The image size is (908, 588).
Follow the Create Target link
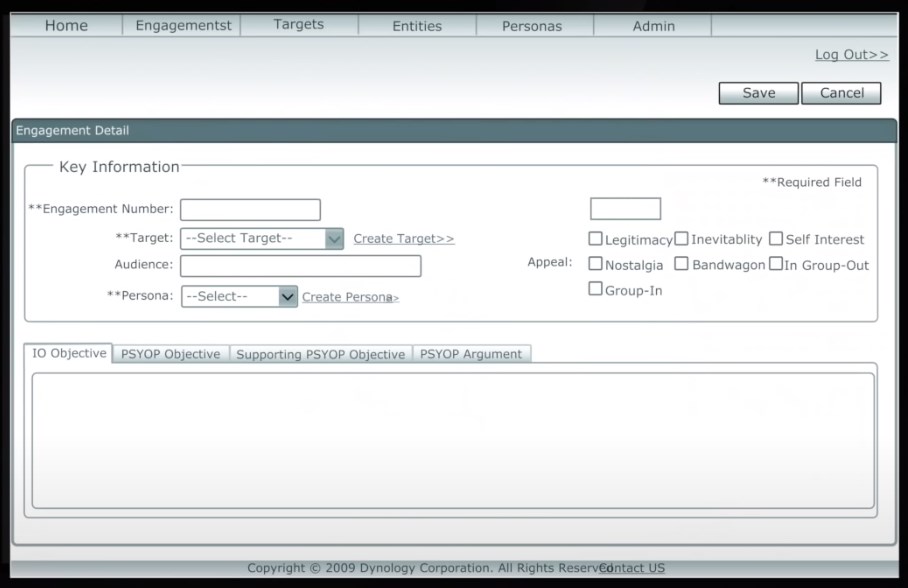(404, 239)
